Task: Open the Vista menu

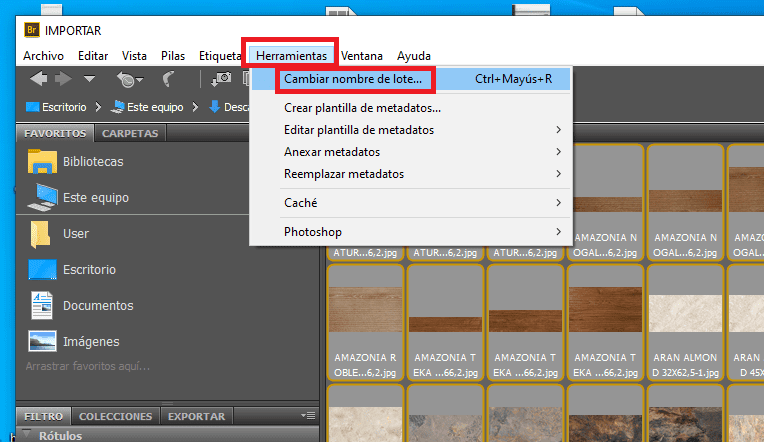Action: 134,56
